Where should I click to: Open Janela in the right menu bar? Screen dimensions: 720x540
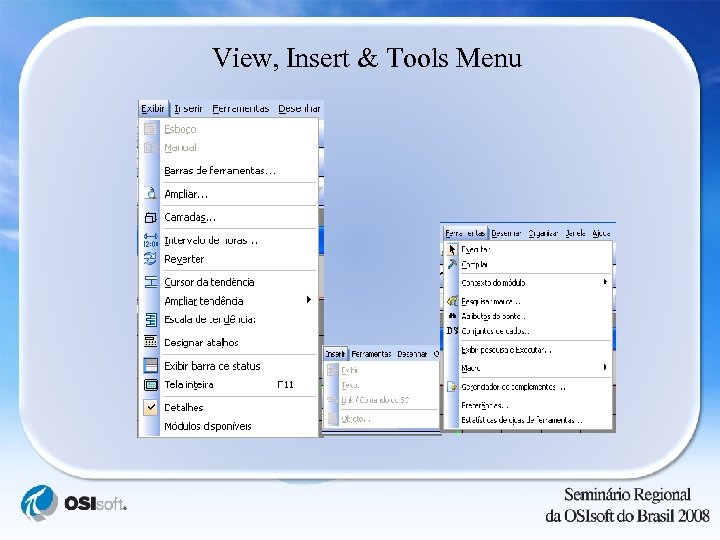pos(575,233)
